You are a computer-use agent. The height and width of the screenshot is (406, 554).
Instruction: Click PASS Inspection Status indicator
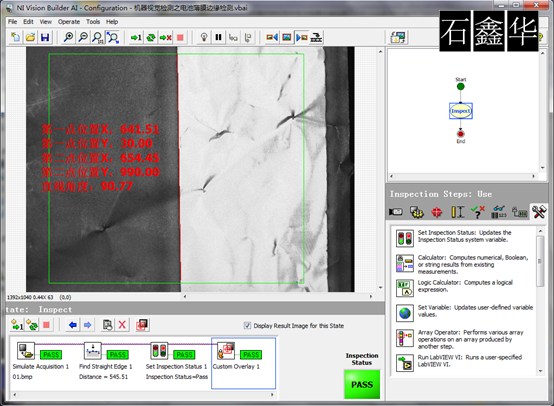pos(362,384)
